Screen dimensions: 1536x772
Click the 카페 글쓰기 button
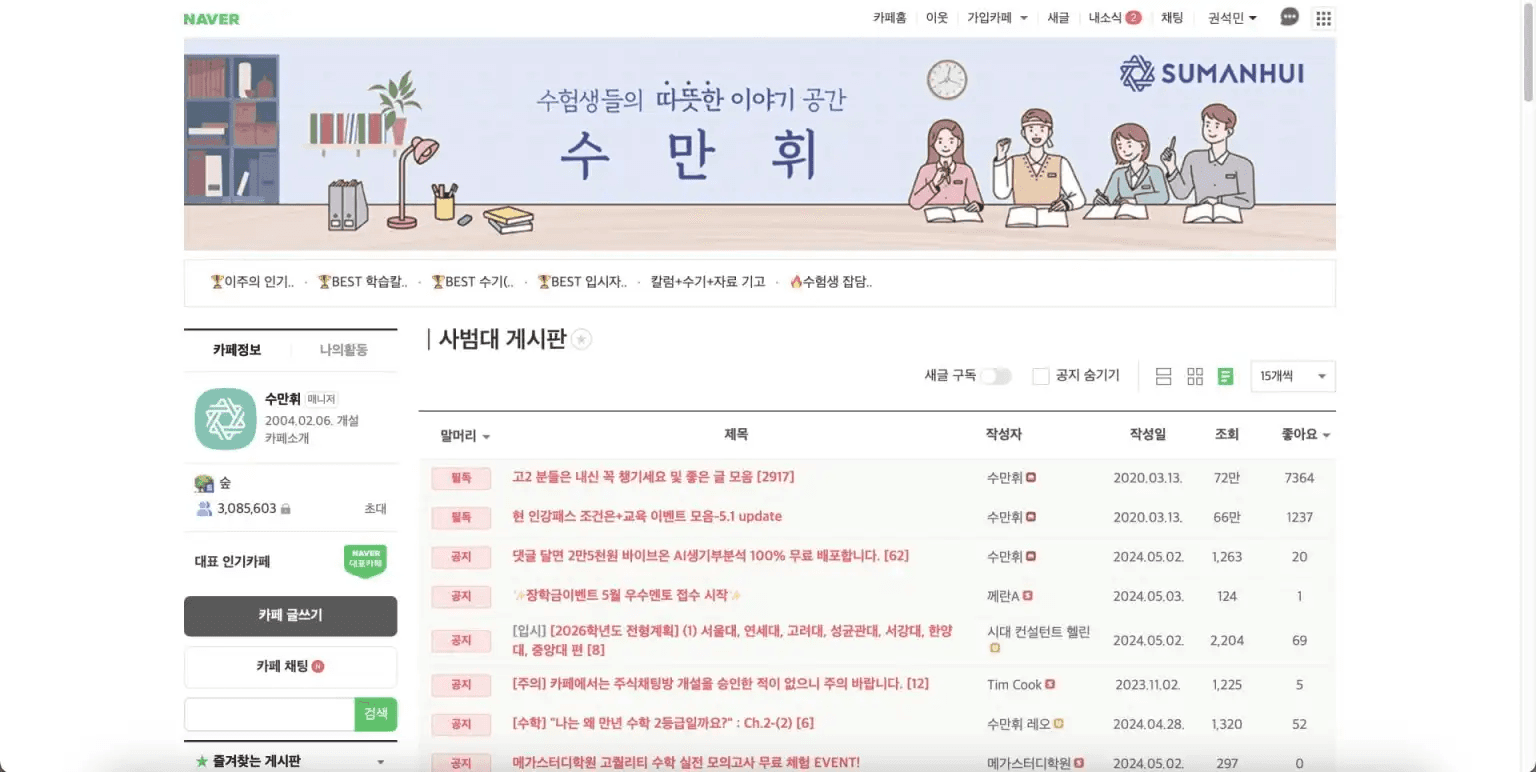click(x=290, y=616)
